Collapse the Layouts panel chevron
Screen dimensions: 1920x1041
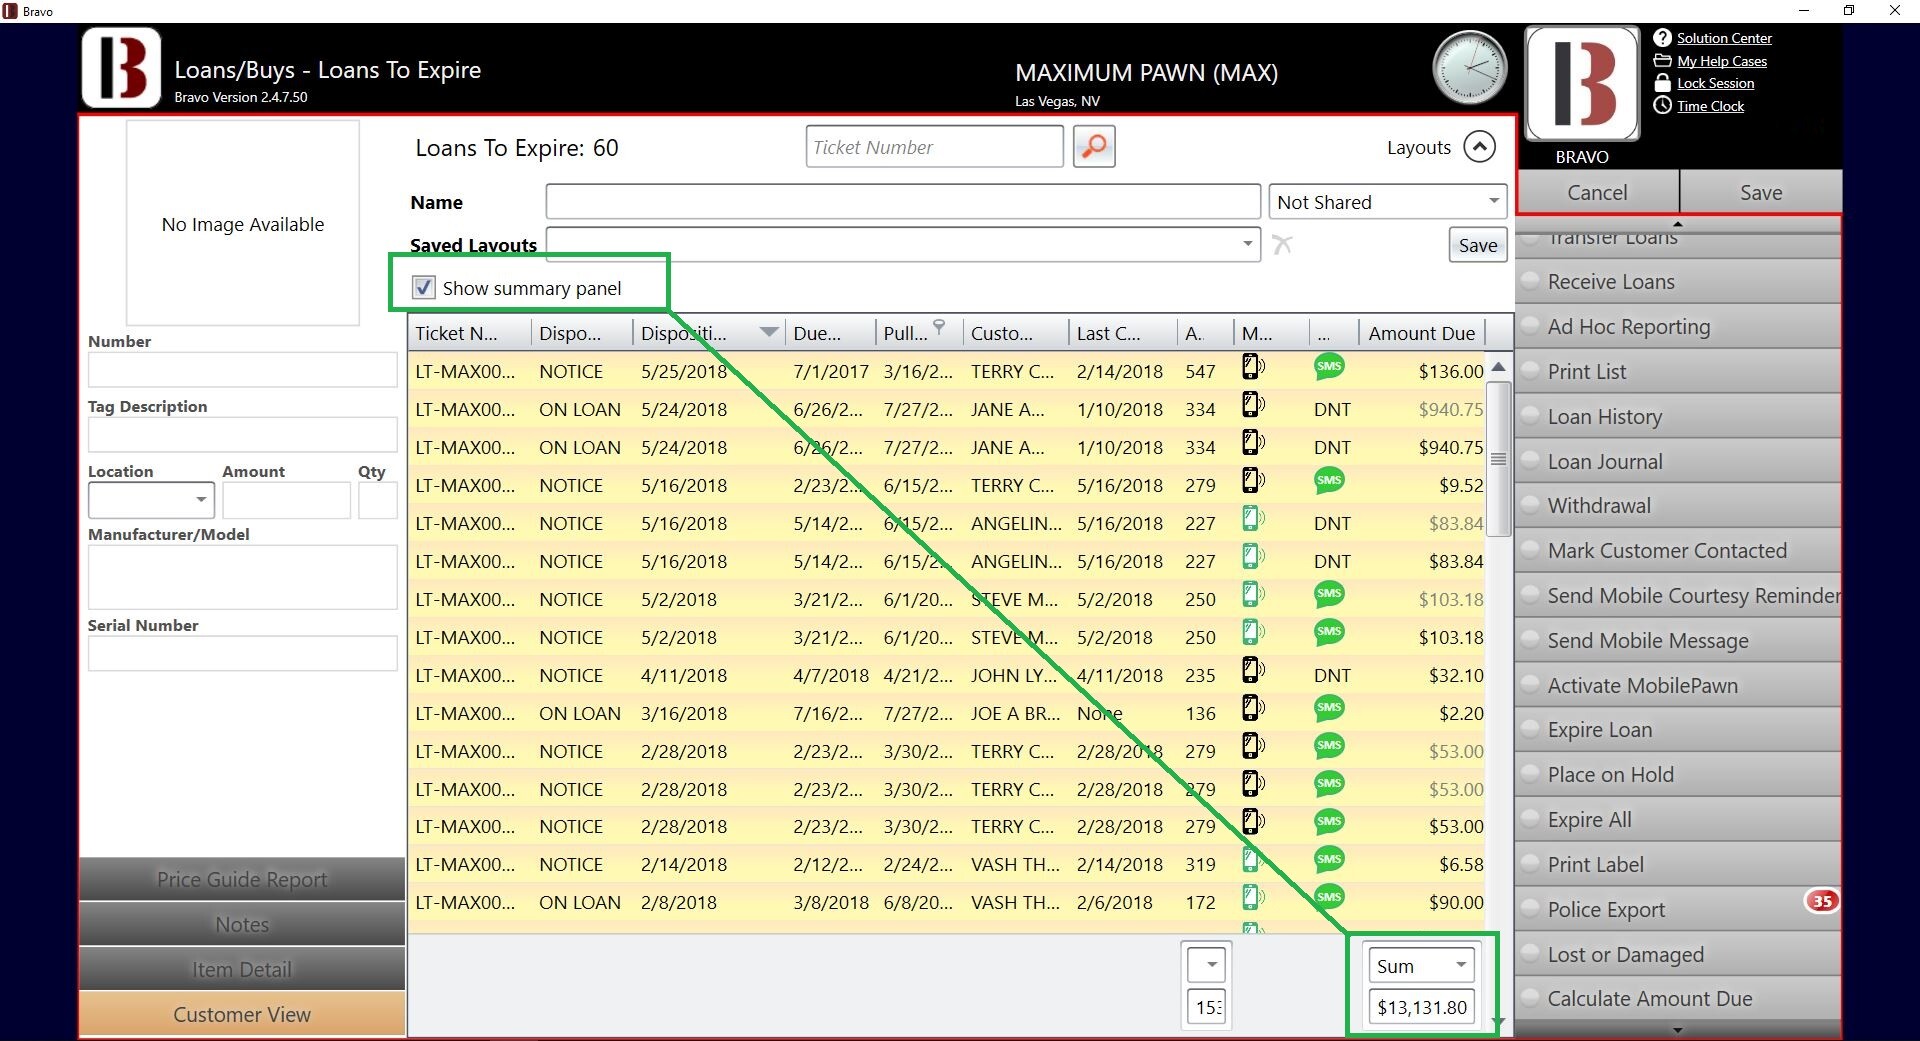tap(1479, 147)
